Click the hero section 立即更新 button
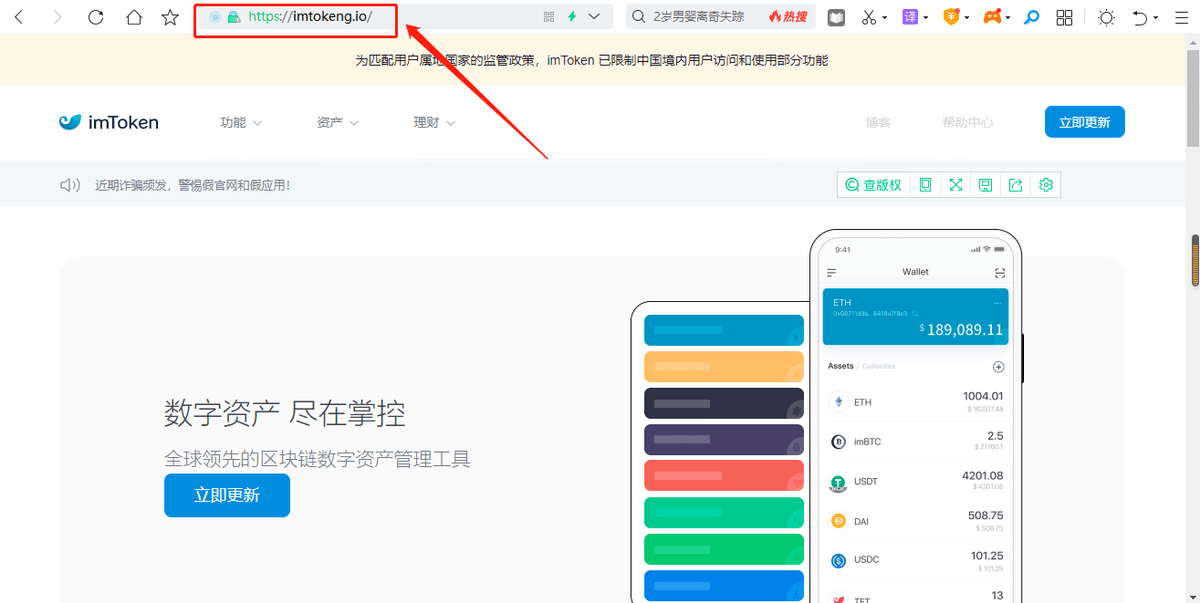This screenshot has height=603, width=1200. coord(227,495)
